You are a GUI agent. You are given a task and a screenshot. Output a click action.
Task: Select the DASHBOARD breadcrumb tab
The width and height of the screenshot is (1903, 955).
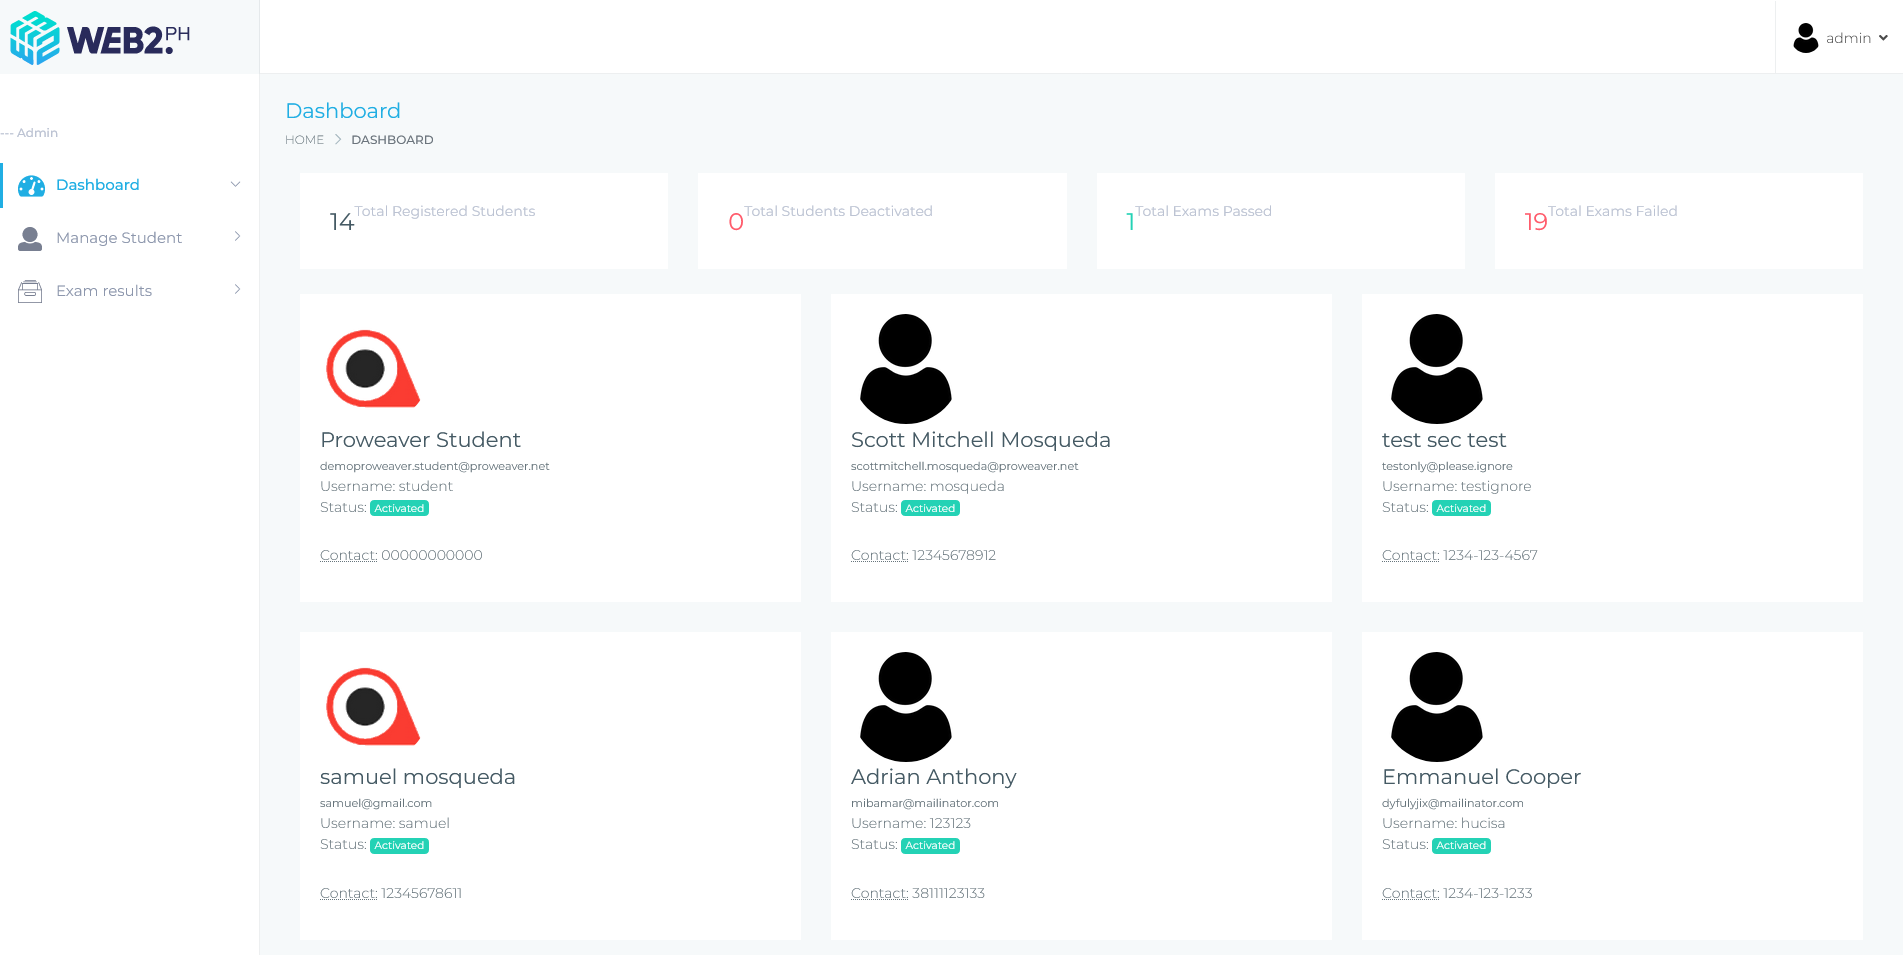[392, 139]
